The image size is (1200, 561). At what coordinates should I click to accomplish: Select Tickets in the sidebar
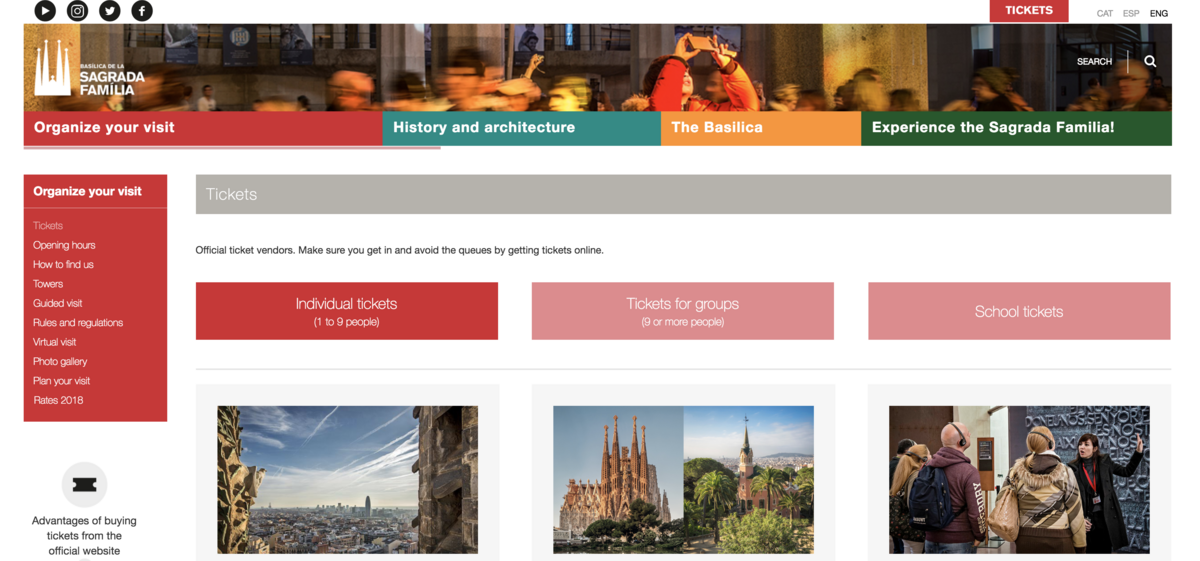click(x=48, y=226)
